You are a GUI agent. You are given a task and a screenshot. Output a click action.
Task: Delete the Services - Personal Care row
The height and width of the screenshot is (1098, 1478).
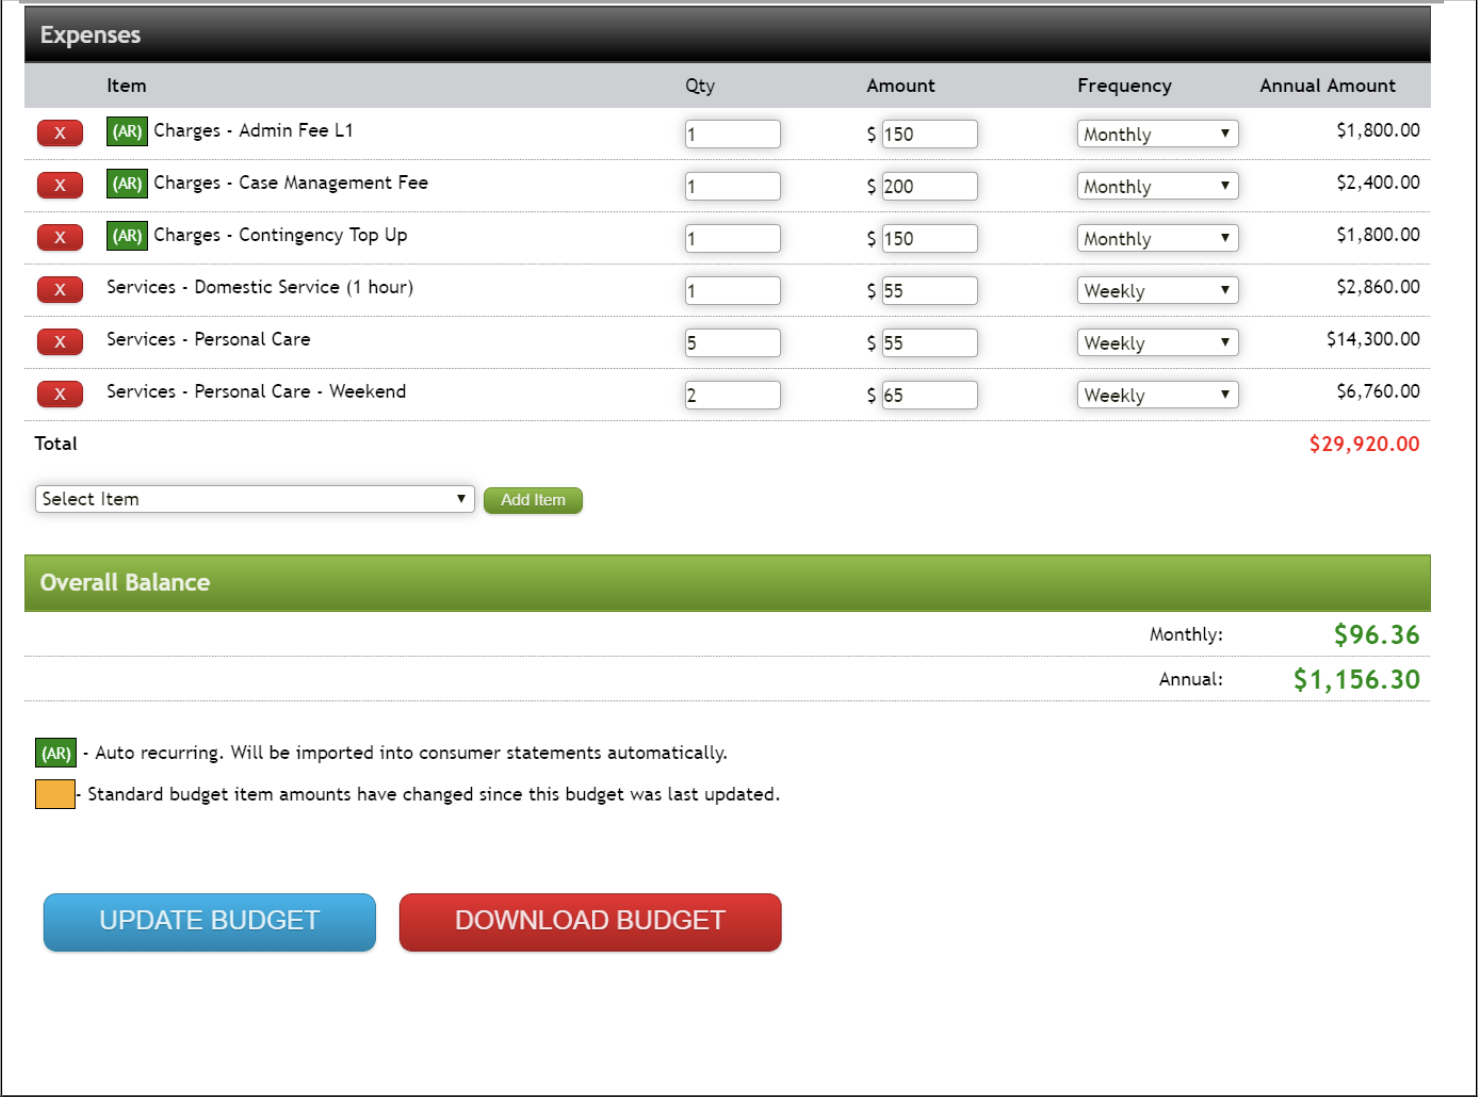coord(59,341)
